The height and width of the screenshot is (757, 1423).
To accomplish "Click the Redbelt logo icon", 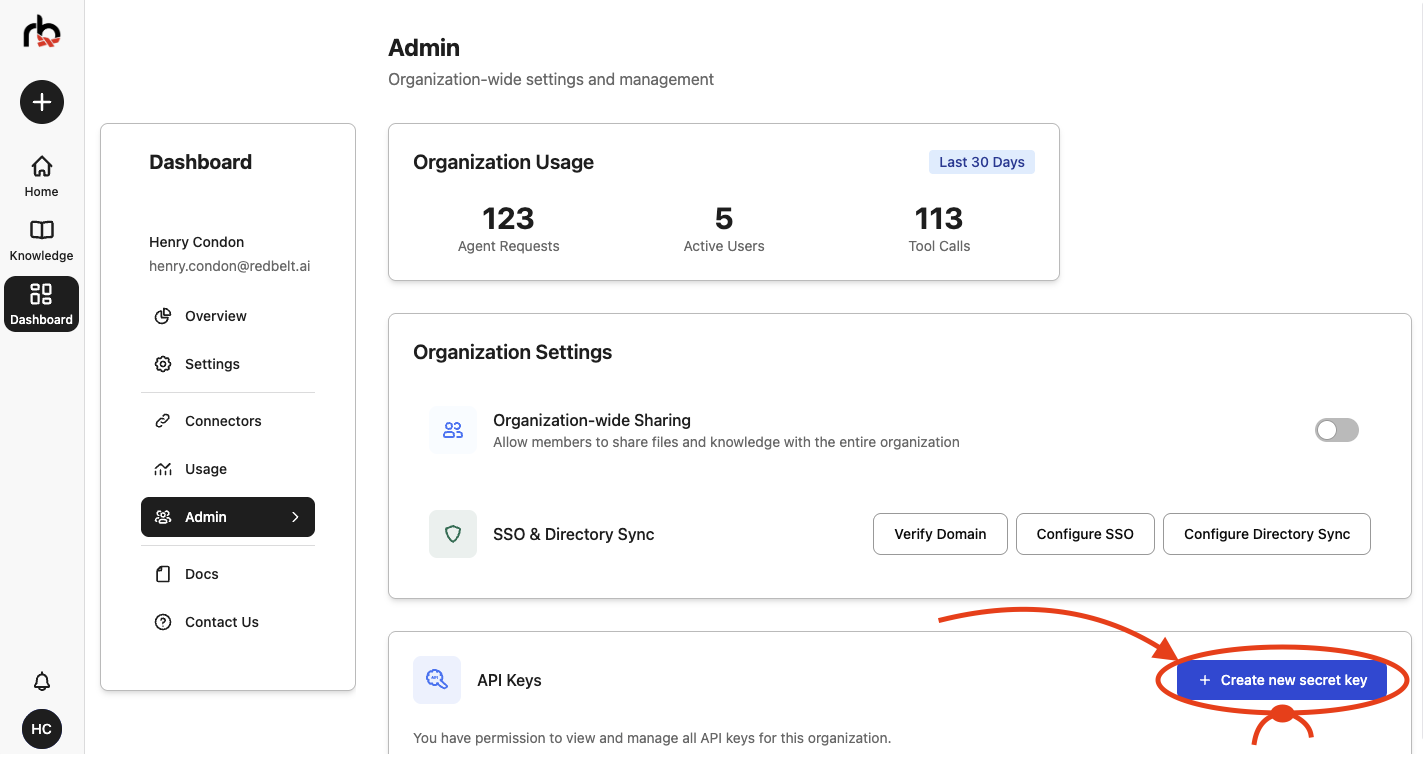I will point(42,31).
